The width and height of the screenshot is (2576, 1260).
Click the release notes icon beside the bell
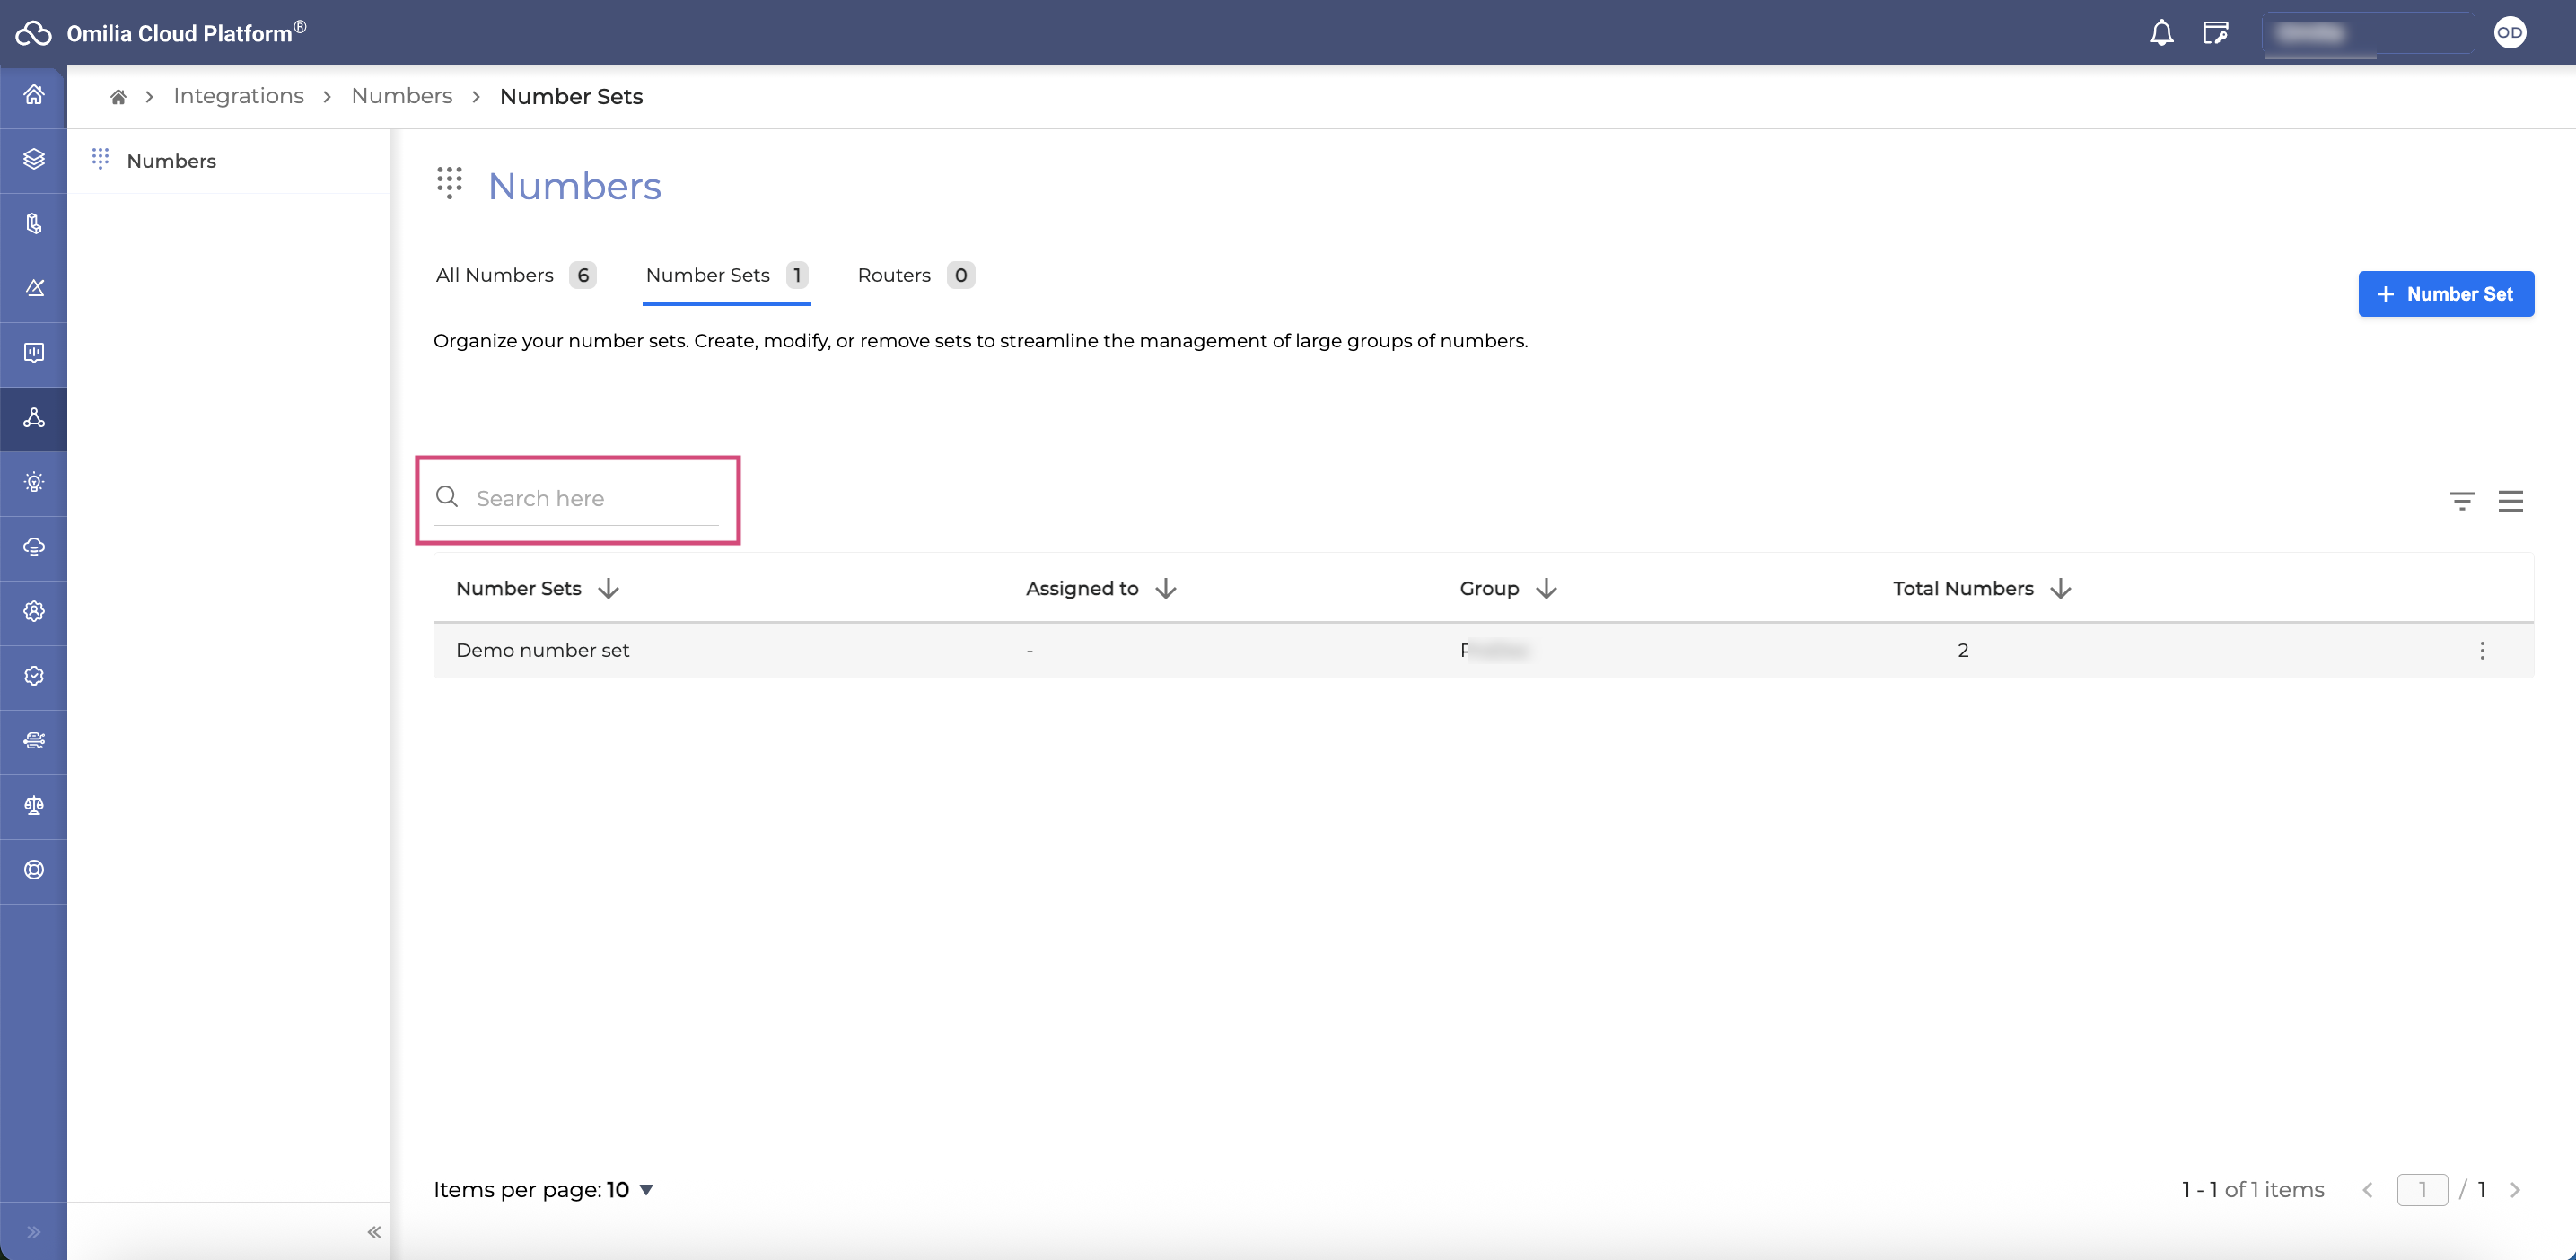[2215, 33]
